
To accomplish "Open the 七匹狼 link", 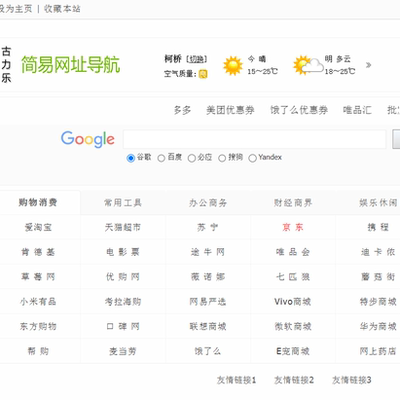I will pos(293,277).
